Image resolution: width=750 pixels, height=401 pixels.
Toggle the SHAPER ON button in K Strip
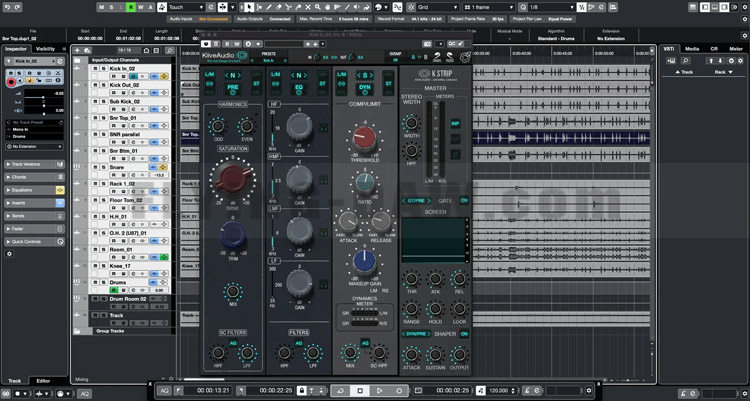pos(463,334)
